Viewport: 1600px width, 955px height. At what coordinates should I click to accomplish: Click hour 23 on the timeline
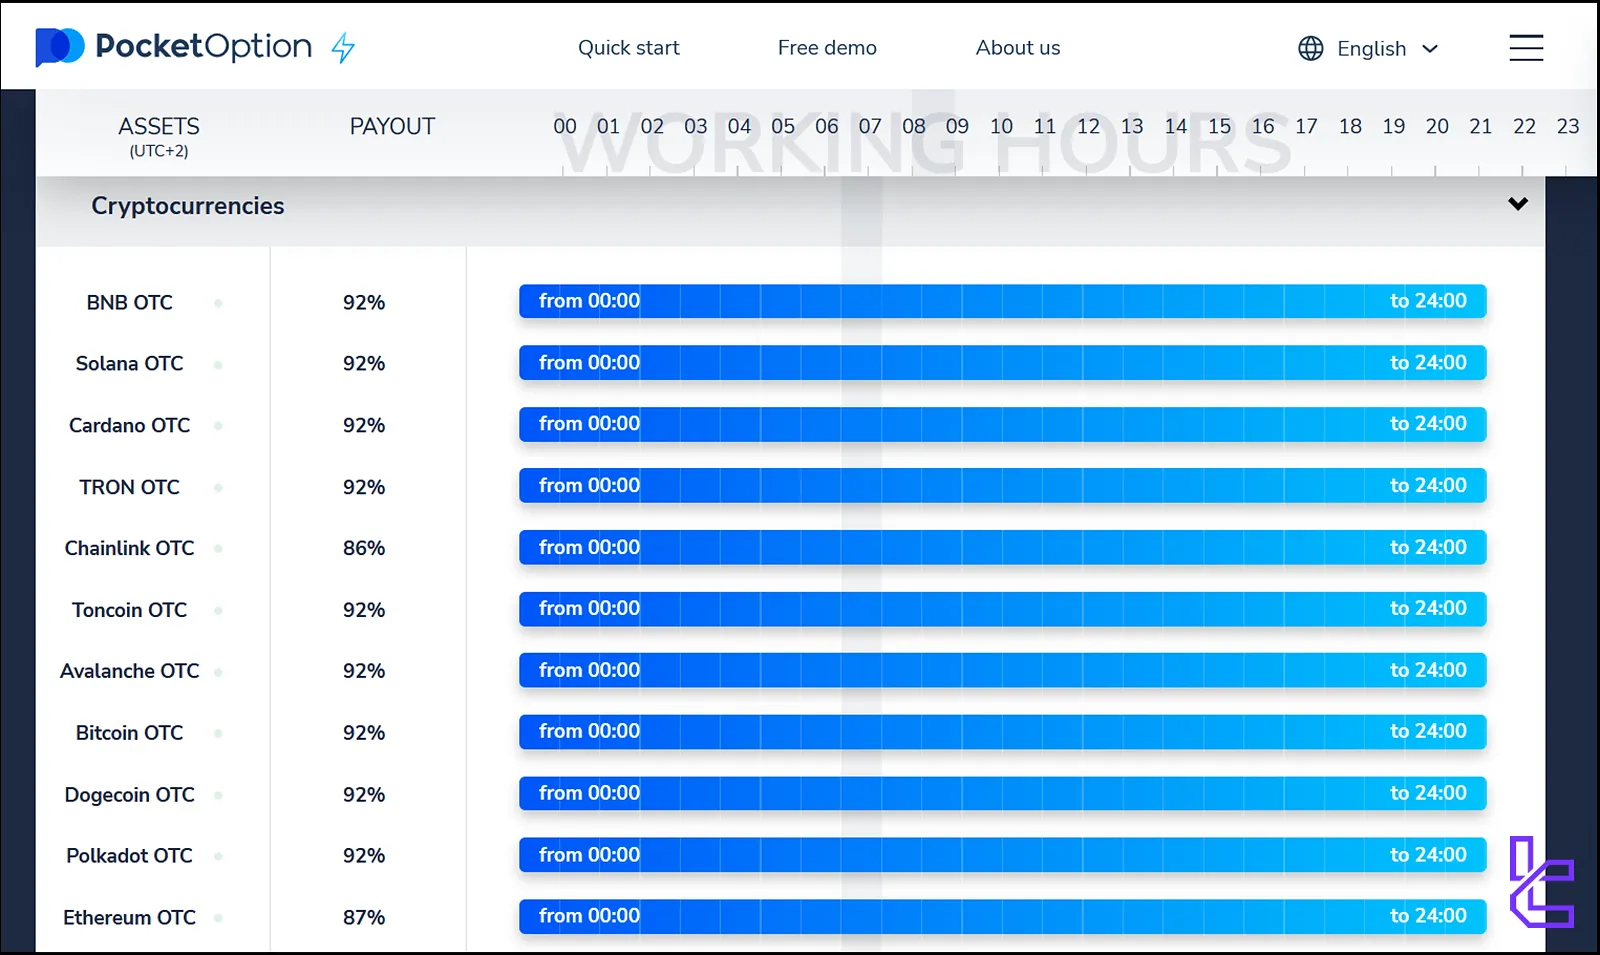[x=1568, y=126]
